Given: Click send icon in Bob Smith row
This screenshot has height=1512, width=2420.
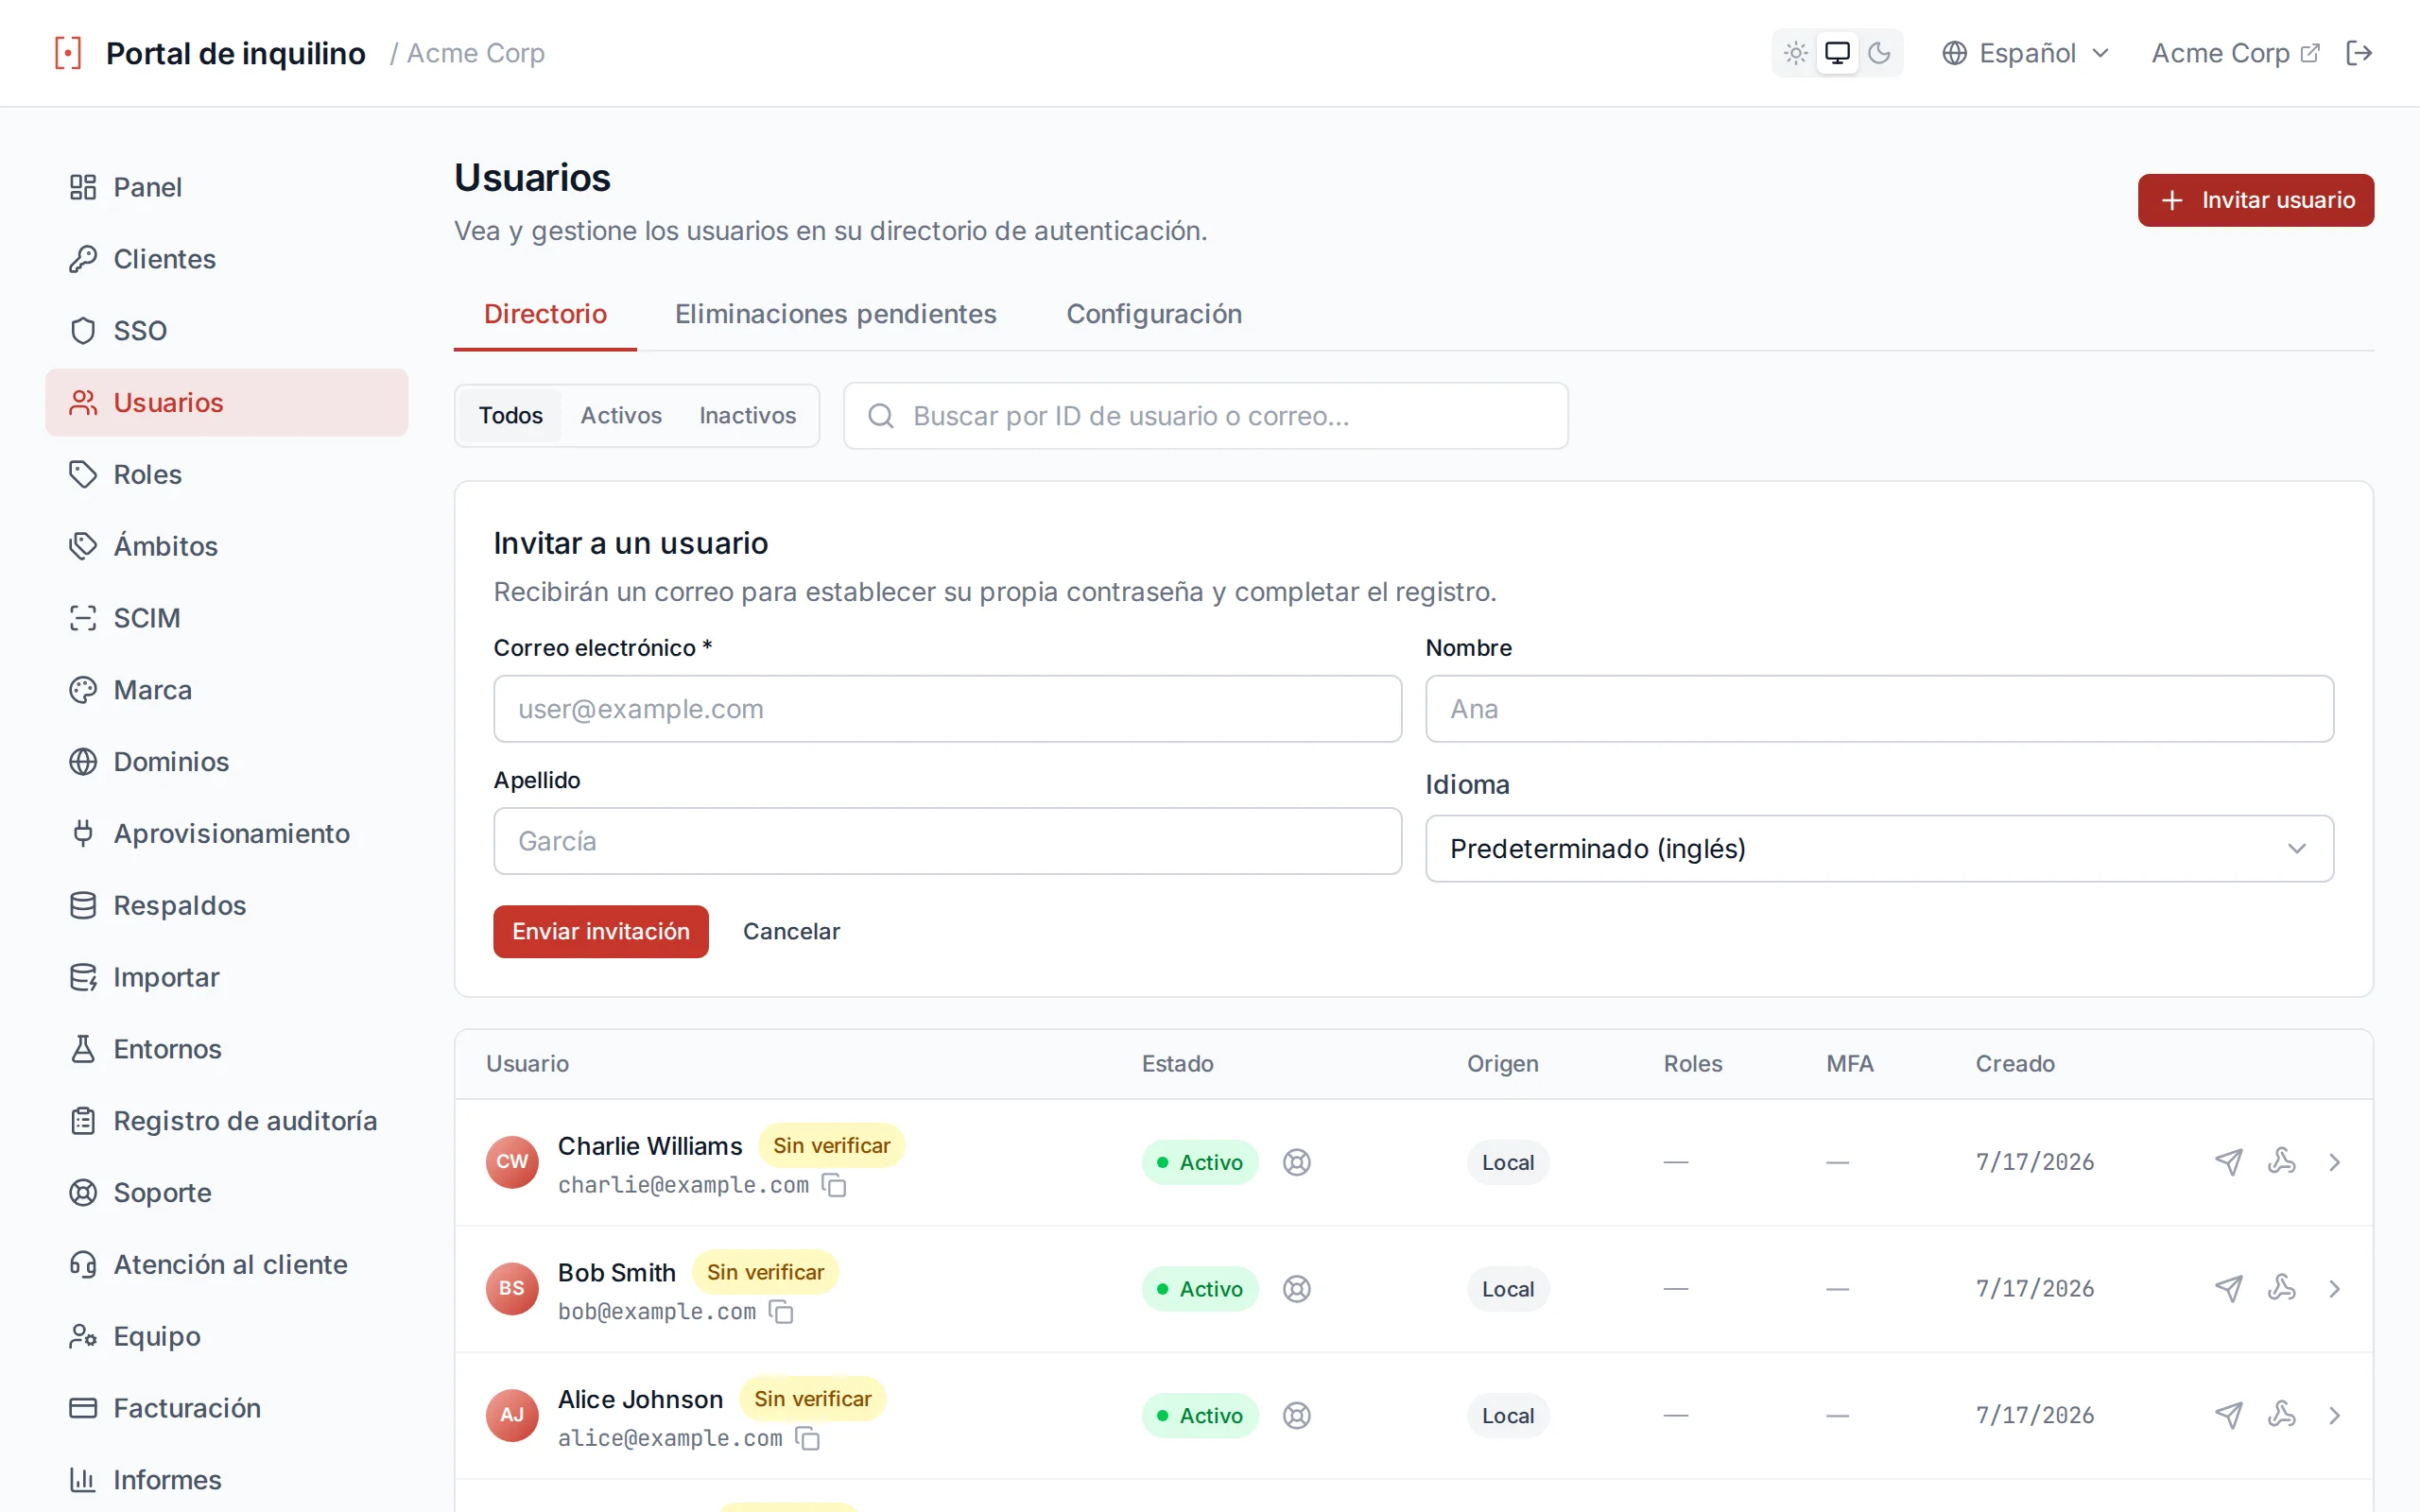Looking at the screenshot, I should [x=2228, y=1289].
